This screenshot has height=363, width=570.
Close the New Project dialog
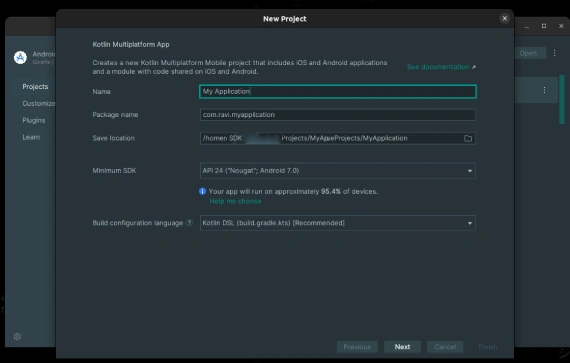[504, 19]
